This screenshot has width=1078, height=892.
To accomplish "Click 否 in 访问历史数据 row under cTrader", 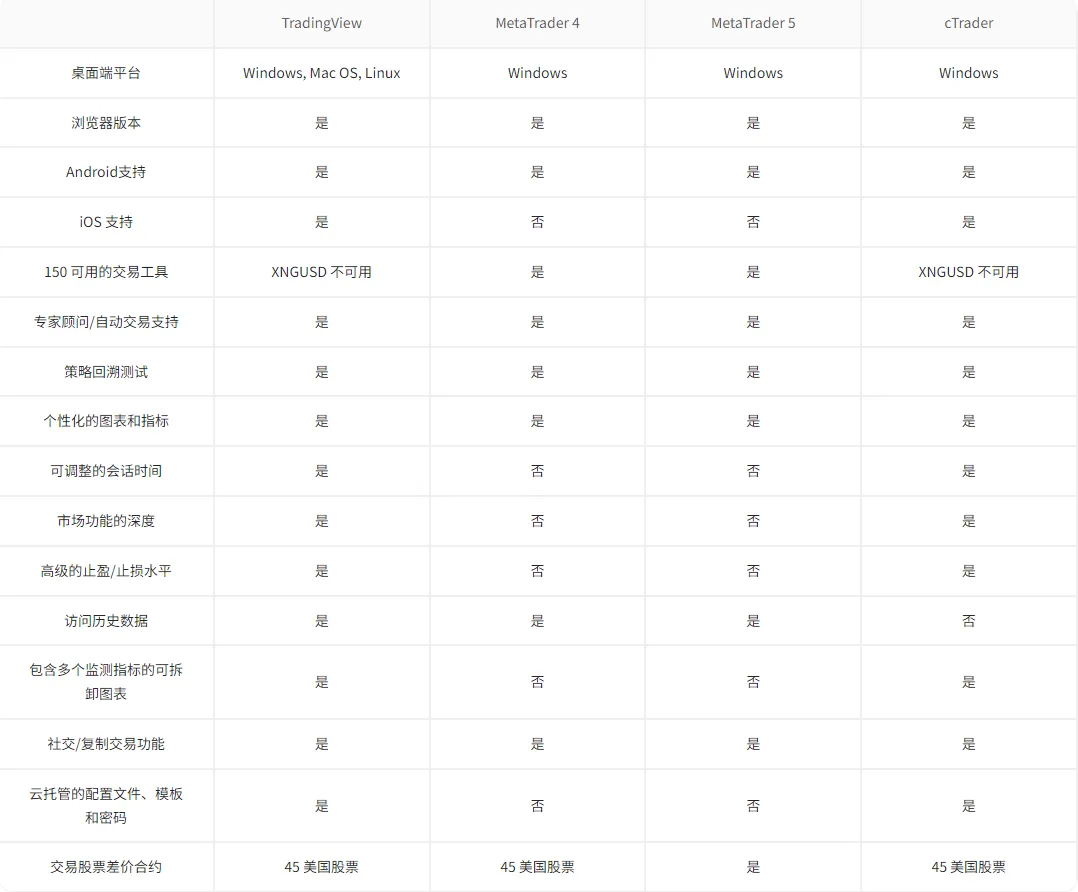I will pyautogui.click(x=968, y=621).
